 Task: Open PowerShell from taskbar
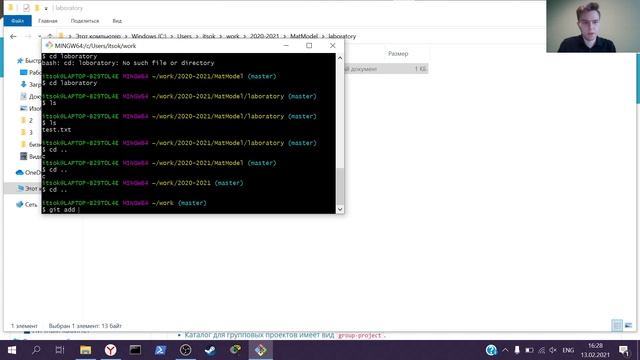coord(160,350)
